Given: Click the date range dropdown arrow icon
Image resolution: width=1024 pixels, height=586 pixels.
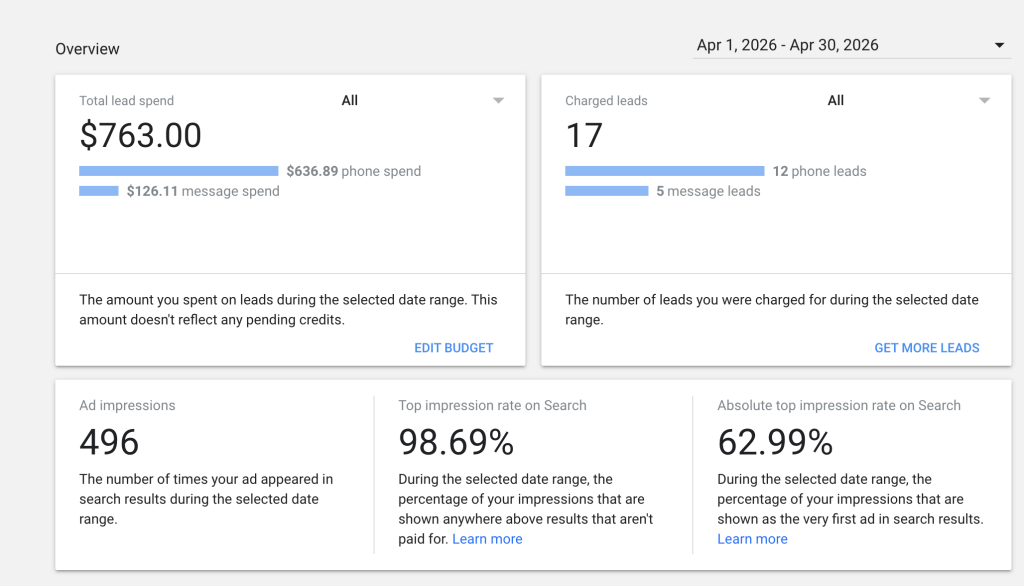Looking at the screenshot, I should [x=998, y=44].
